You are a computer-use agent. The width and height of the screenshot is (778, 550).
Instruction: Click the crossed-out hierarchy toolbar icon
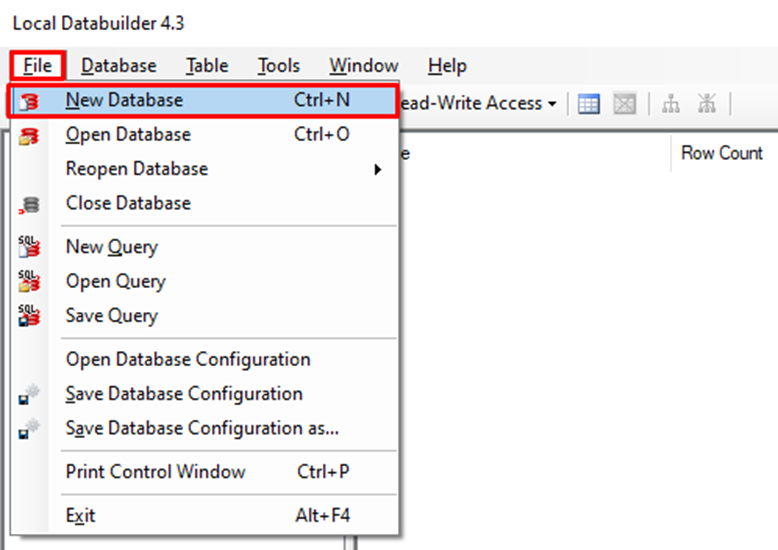point(707,104)
